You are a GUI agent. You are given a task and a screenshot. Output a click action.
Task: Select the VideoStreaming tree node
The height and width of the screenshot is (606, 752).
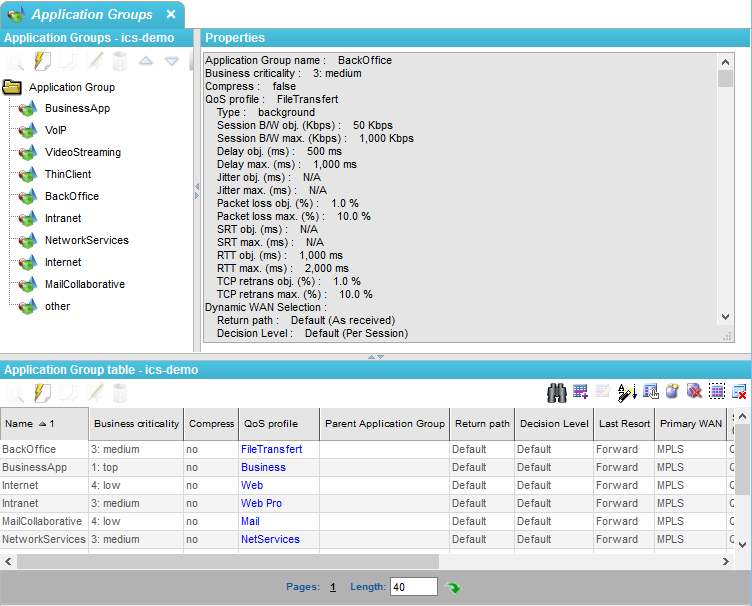point(82,153)
